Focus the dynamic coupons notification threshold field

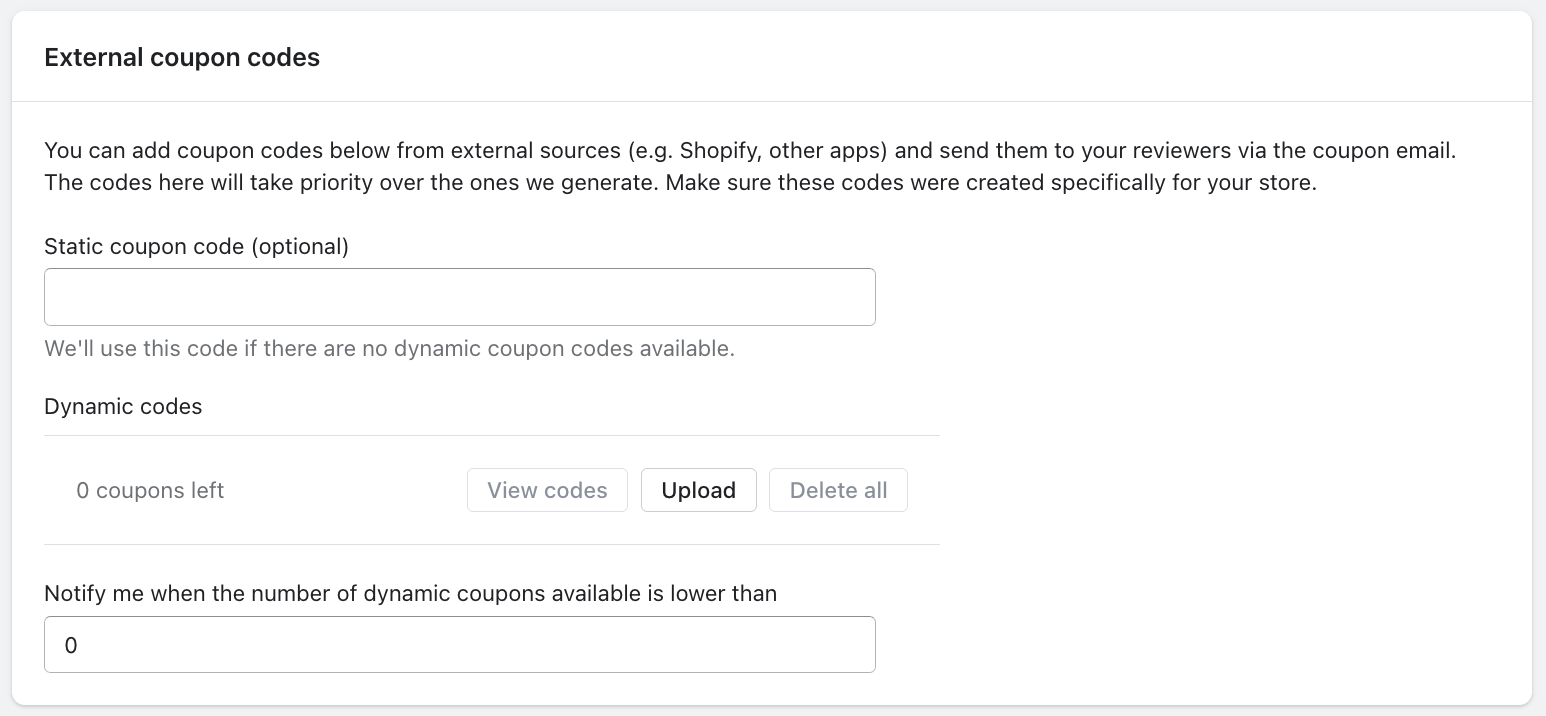click(460, 644)
